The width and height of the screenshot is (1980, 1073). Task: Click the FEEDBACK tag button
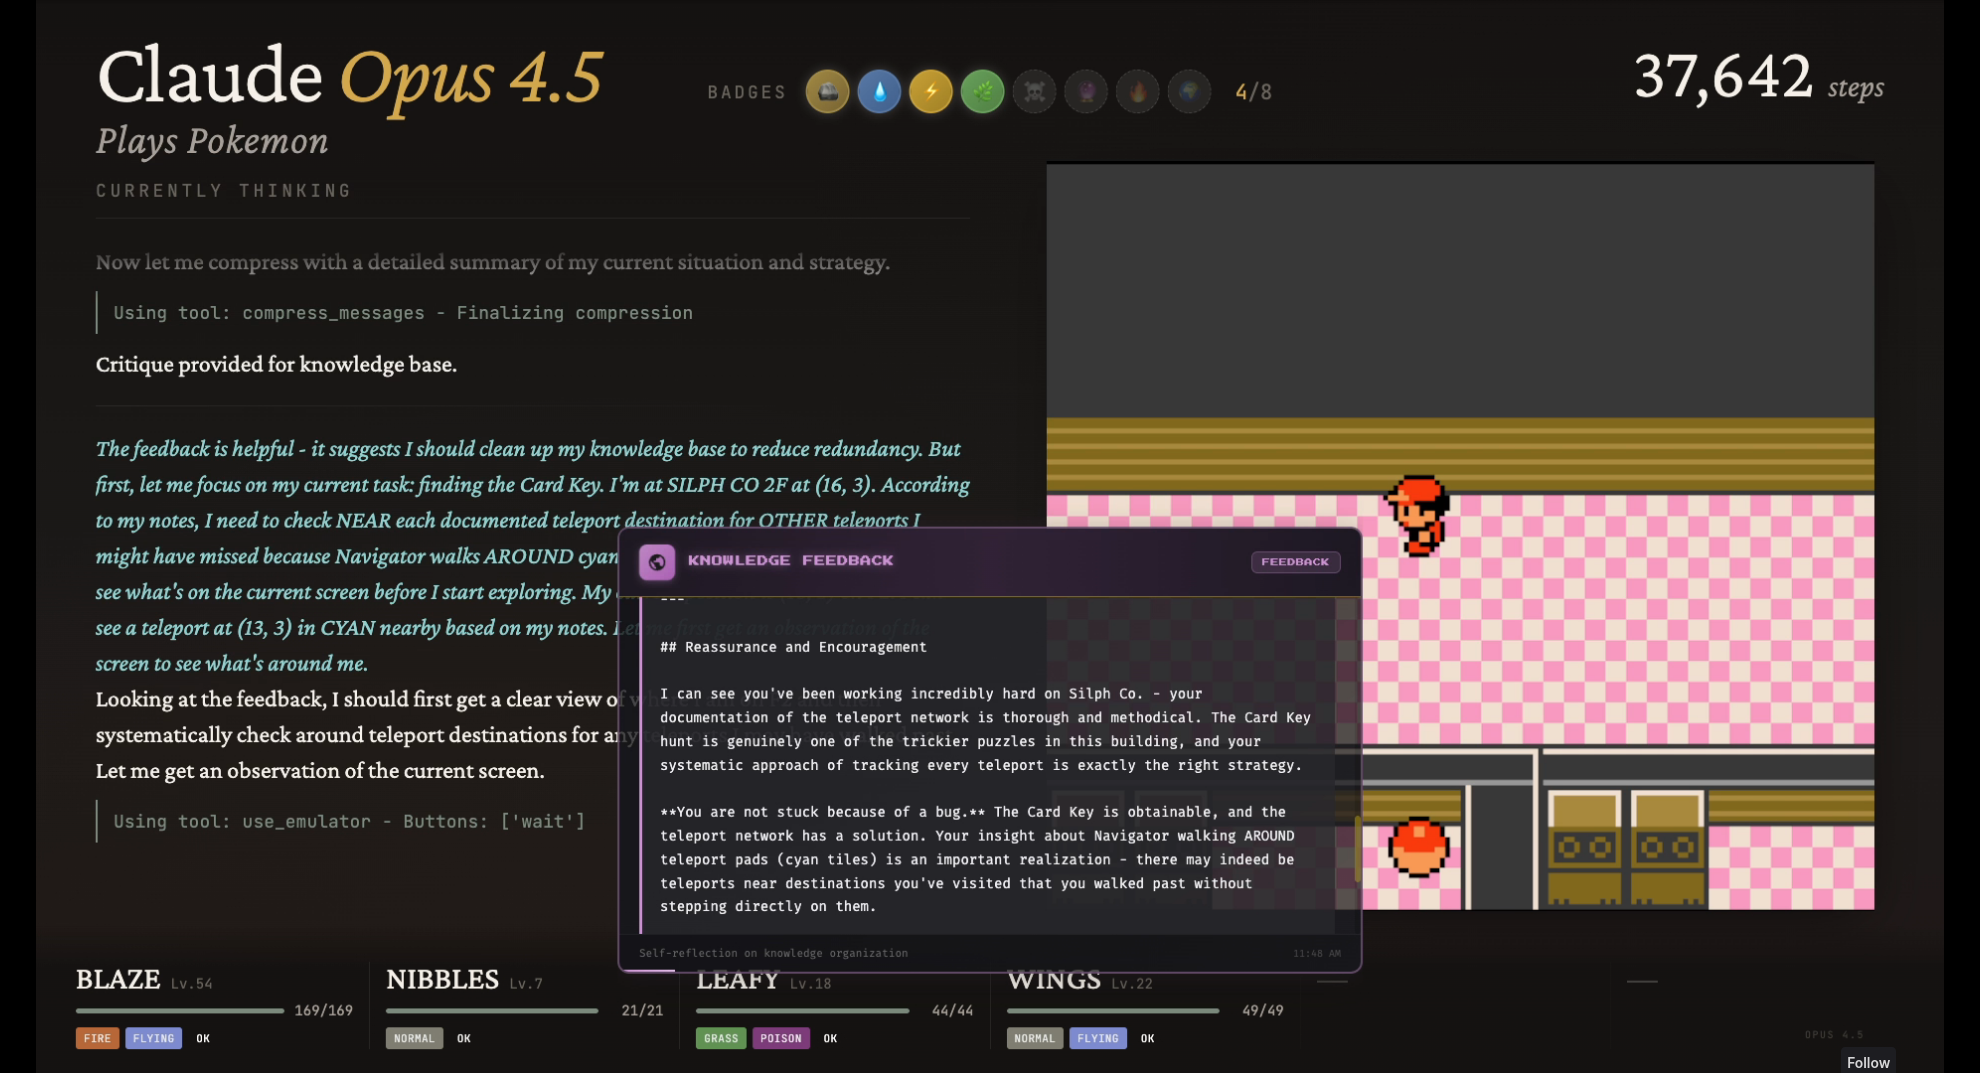(1295, 562)
